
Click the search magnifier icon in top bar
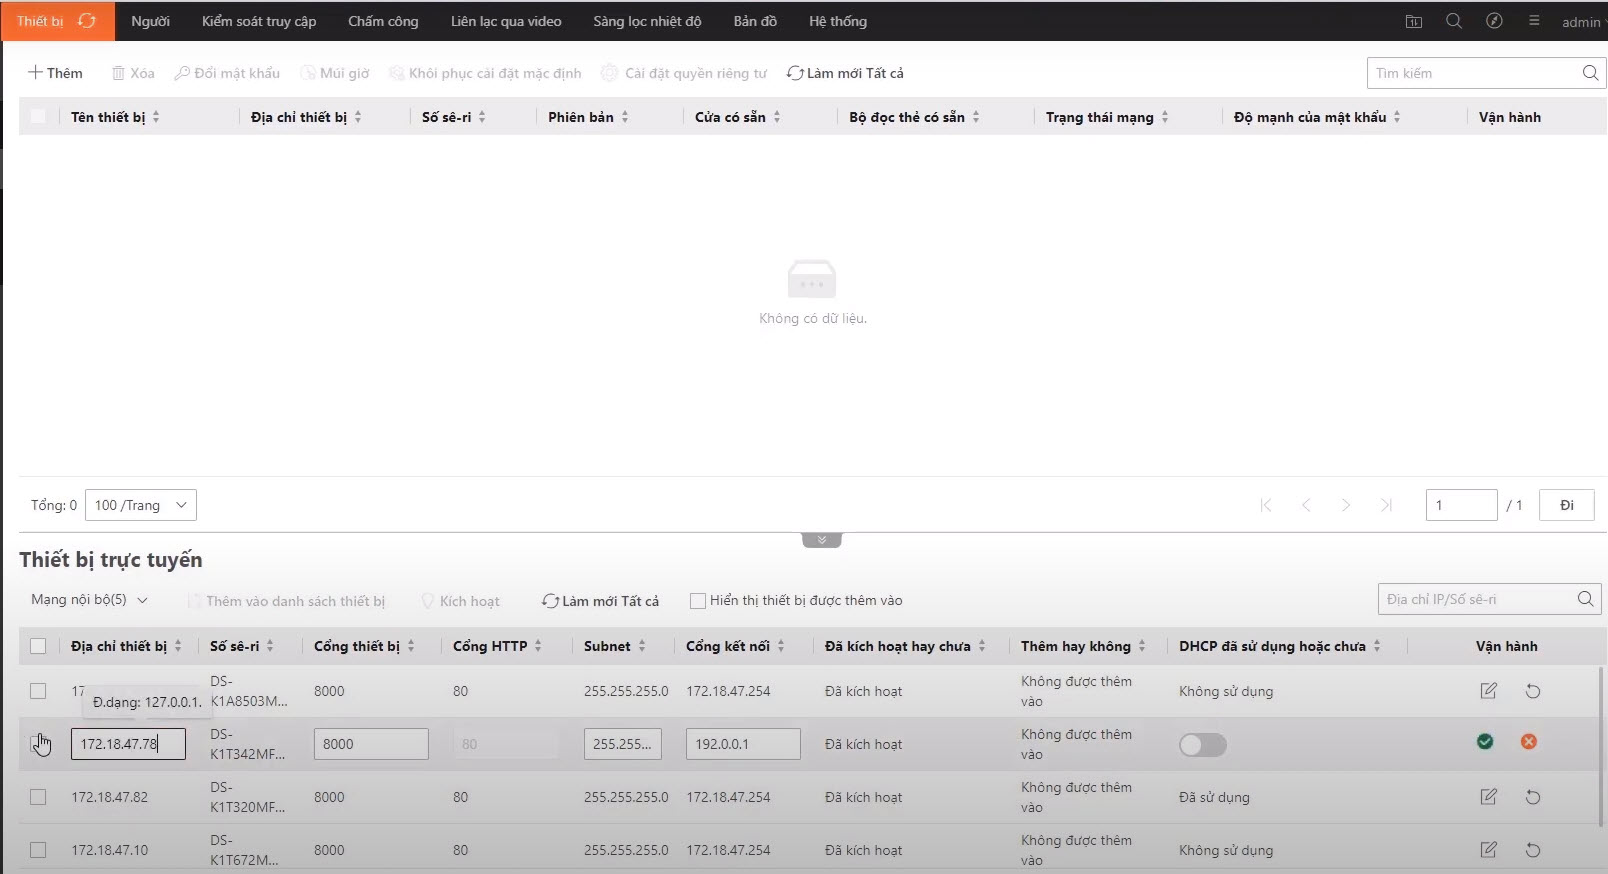pyautogui.click(x=1454, y=21)
